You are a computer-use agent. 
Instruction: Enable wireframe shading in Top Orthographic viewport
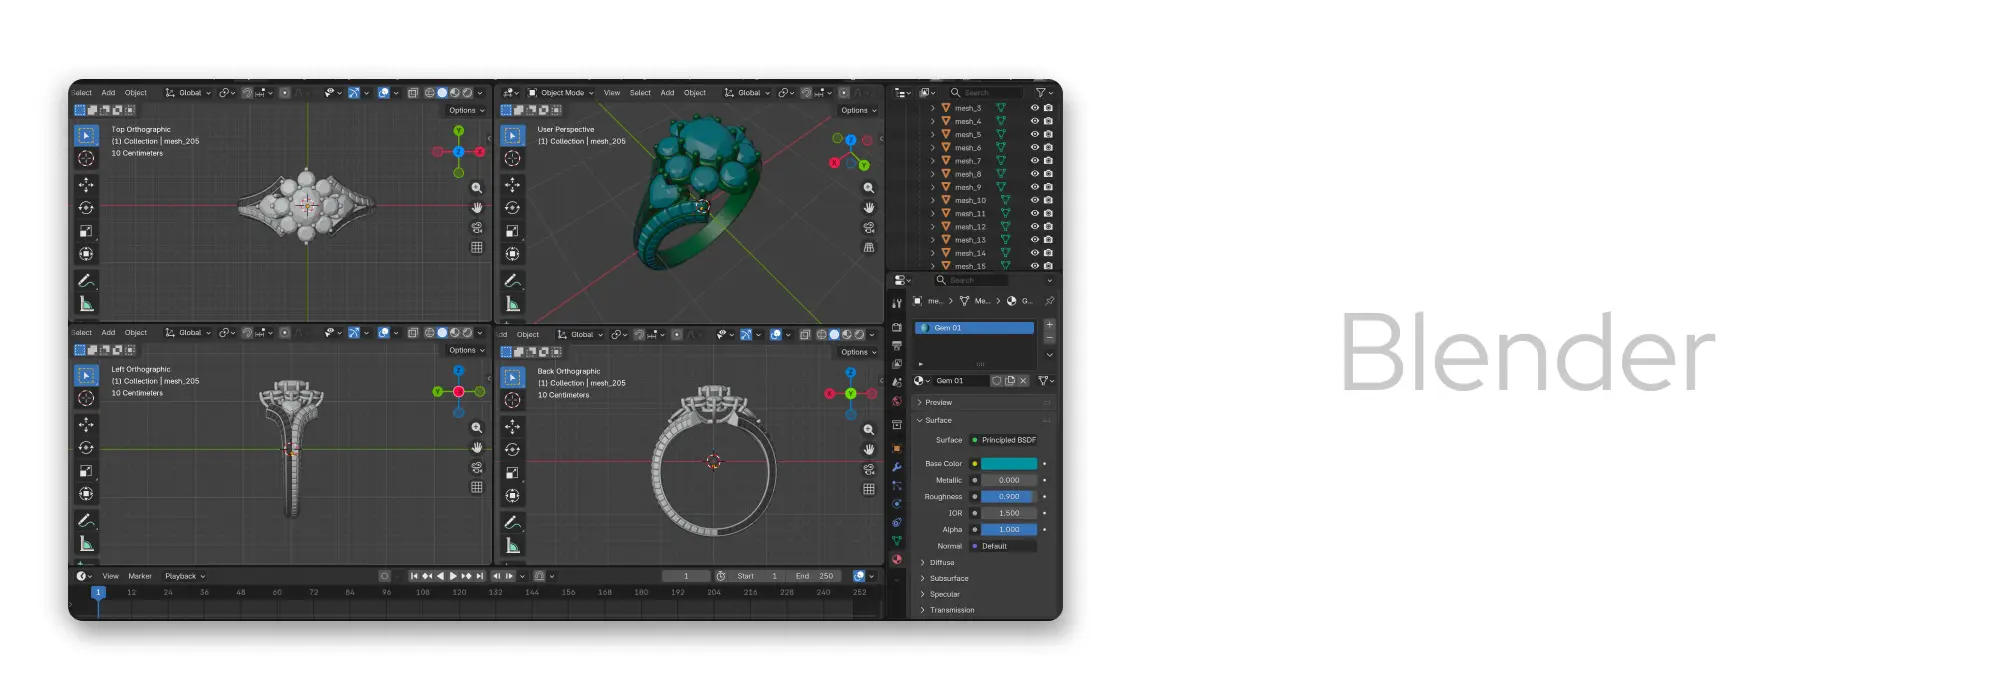pos(430,93)
